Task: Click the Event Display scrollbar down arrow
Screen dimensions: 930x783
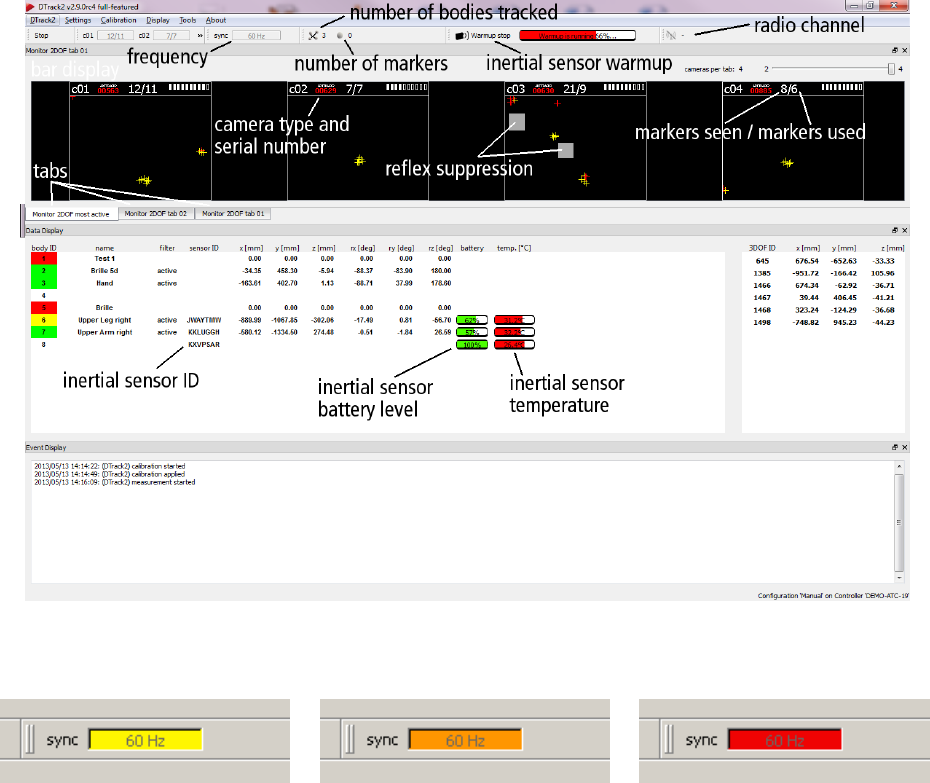Action: tap(899, 577)
